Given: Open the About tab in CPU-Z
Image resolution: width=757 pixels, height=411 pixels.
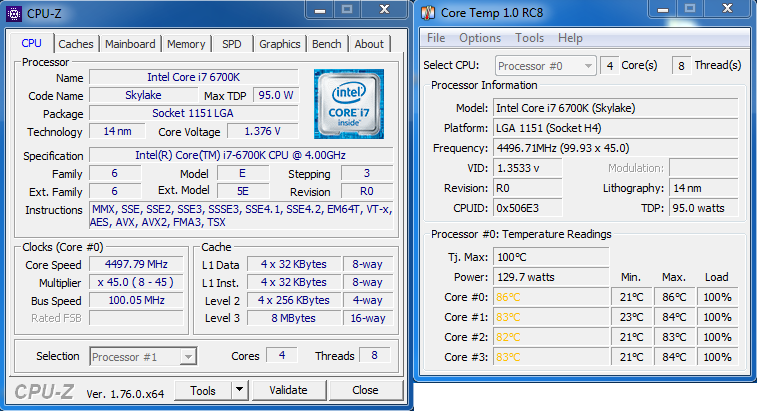Looking at the screenshot, I should pos(369,44).
